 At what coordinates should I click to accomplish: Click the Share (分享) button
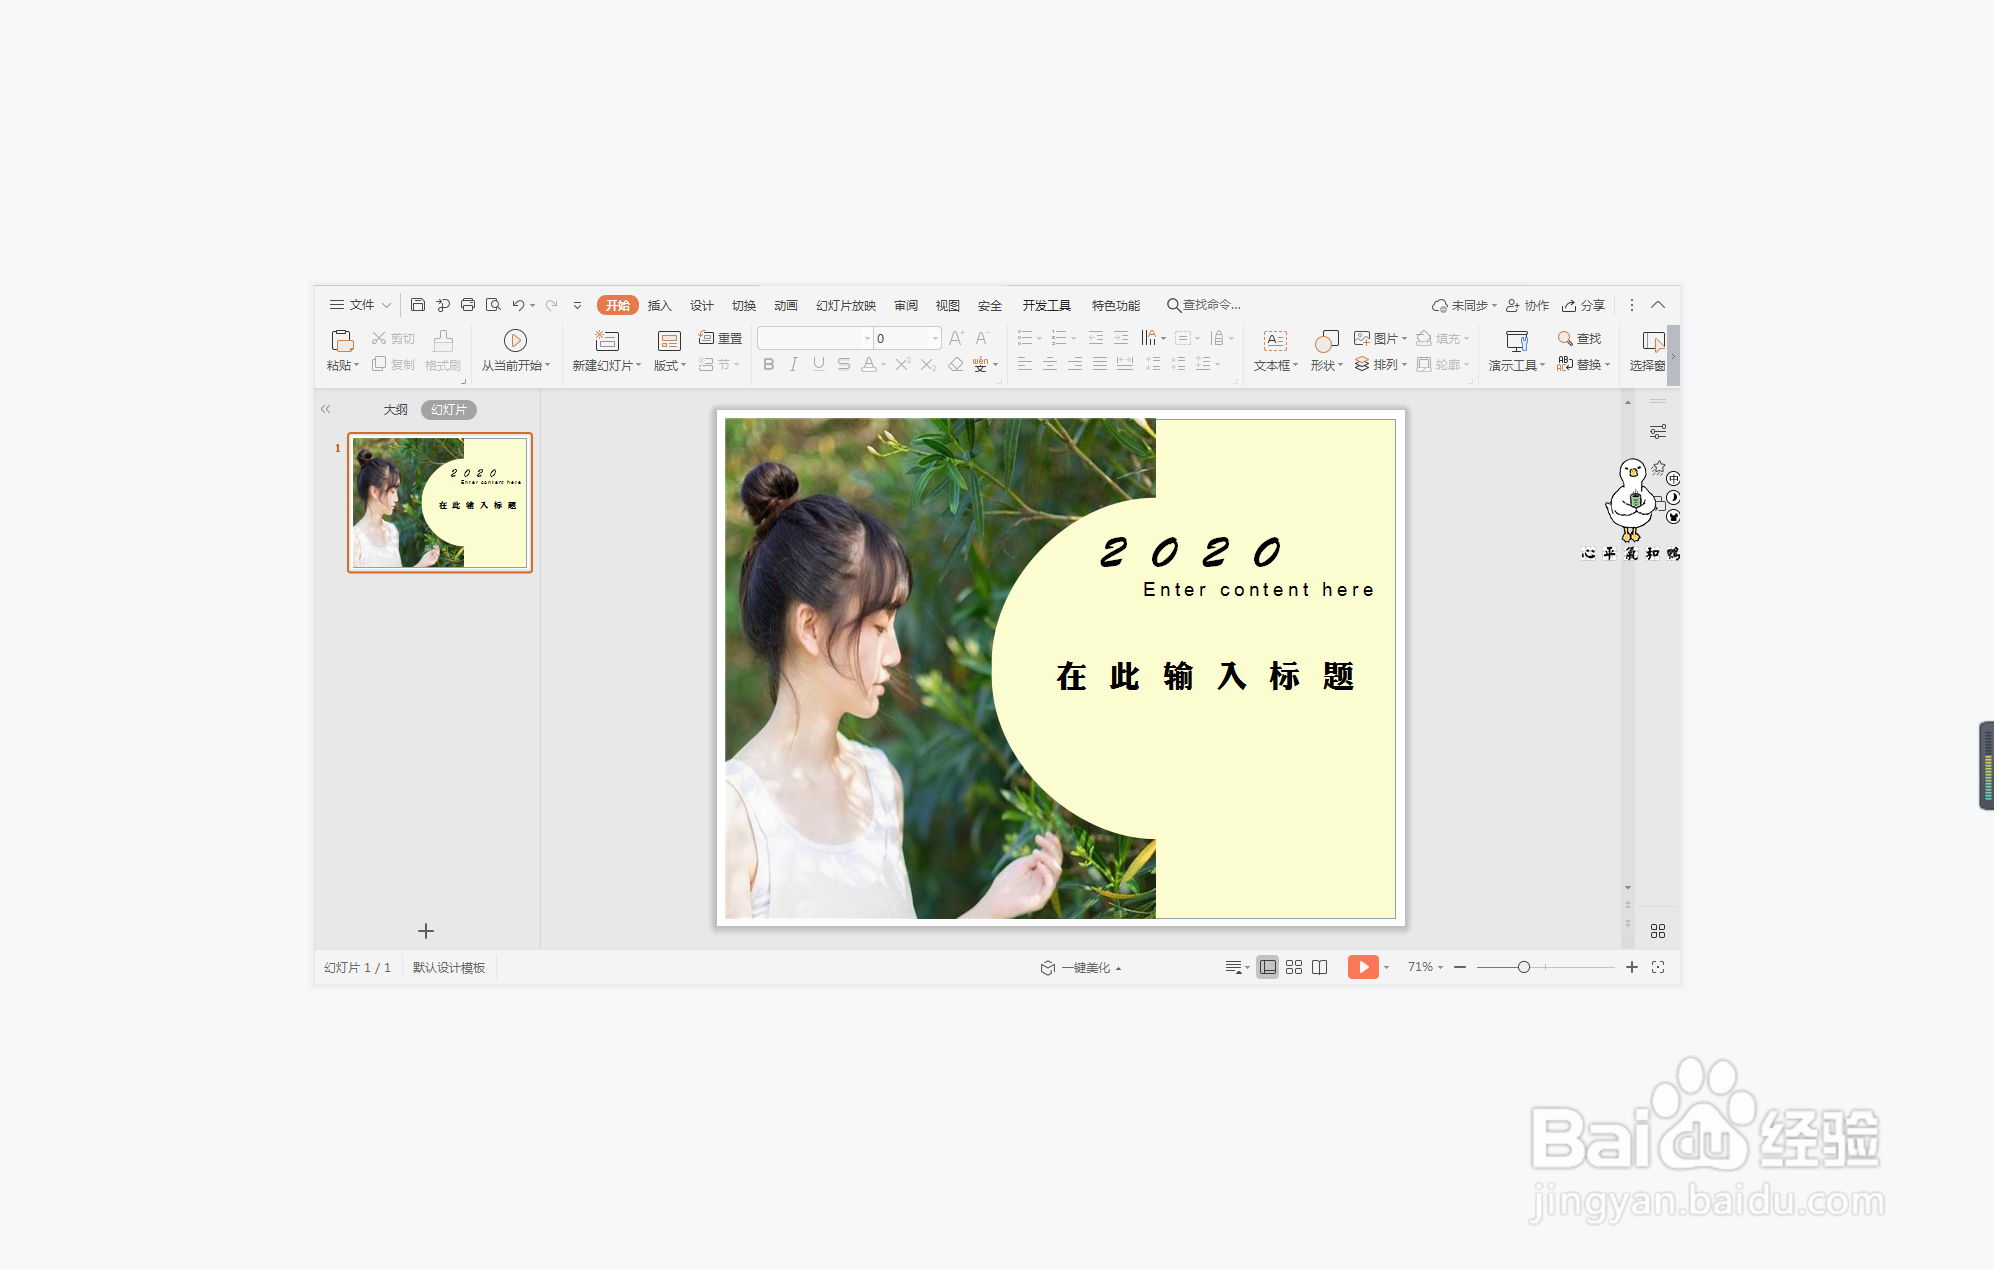1584,305
